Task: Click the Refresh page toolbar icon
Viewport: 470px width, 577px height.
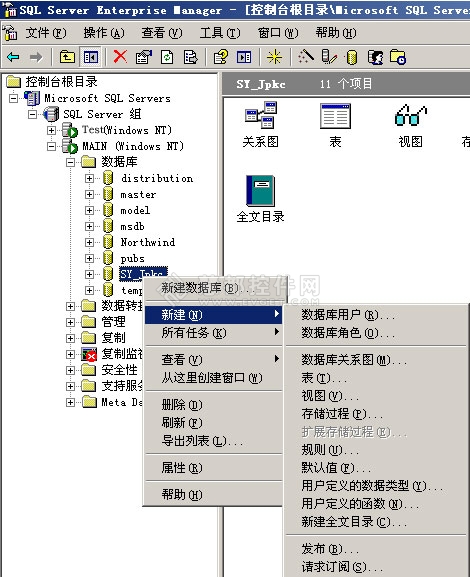Action: coord(167,57)
